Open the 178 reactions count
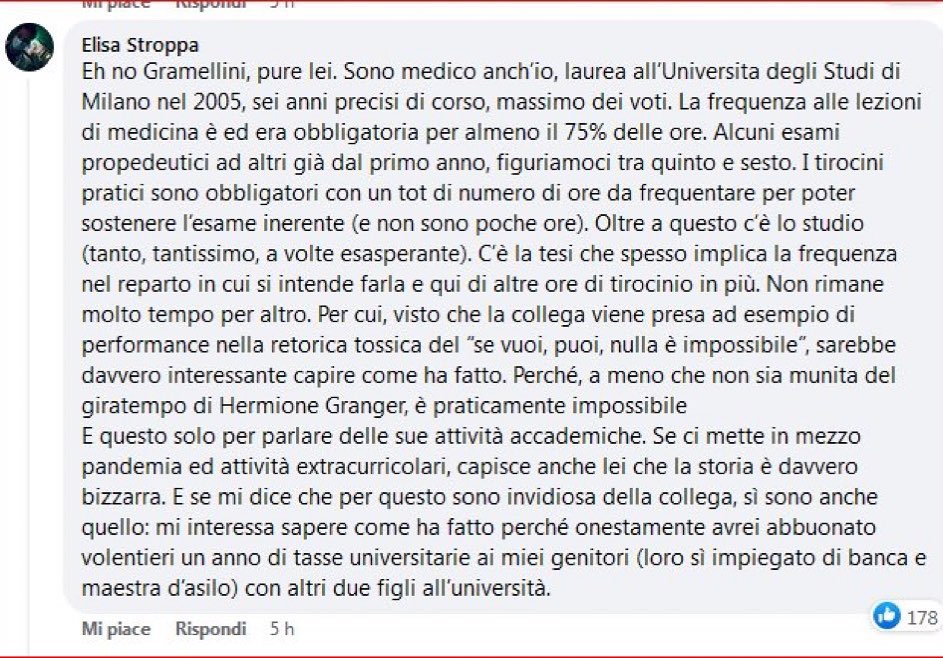 921,617
